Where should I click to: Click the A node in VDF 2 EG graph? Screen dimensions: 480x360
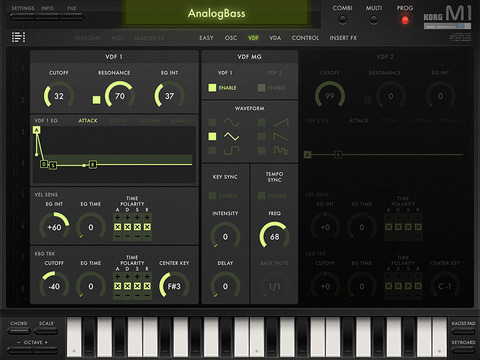(x=307, y=155)
